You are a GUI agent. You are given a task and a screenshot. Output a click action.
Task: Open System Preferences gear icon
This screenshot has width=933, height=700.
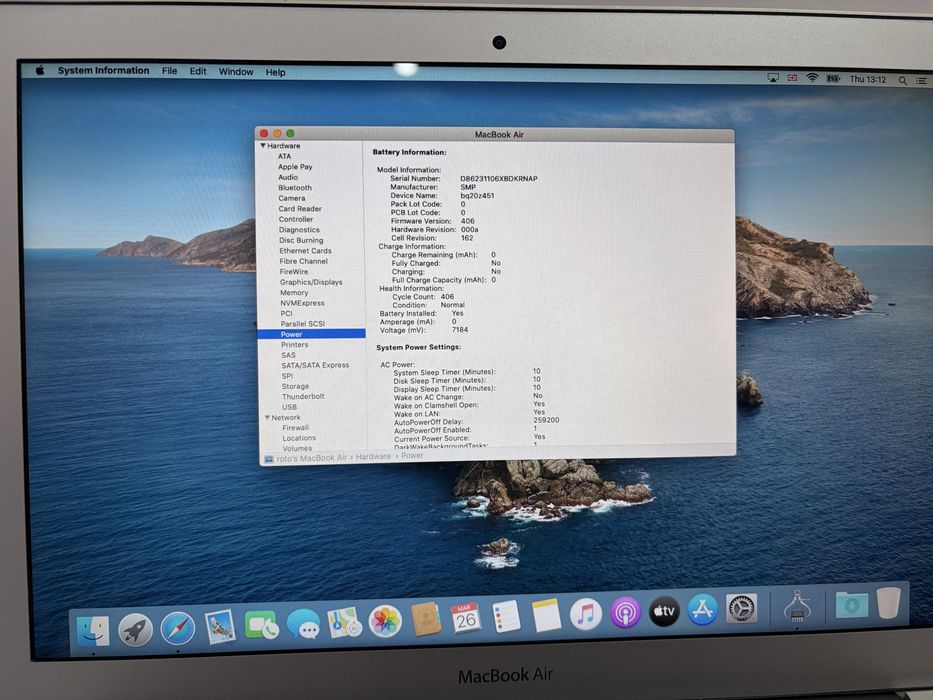click(741, 608)
